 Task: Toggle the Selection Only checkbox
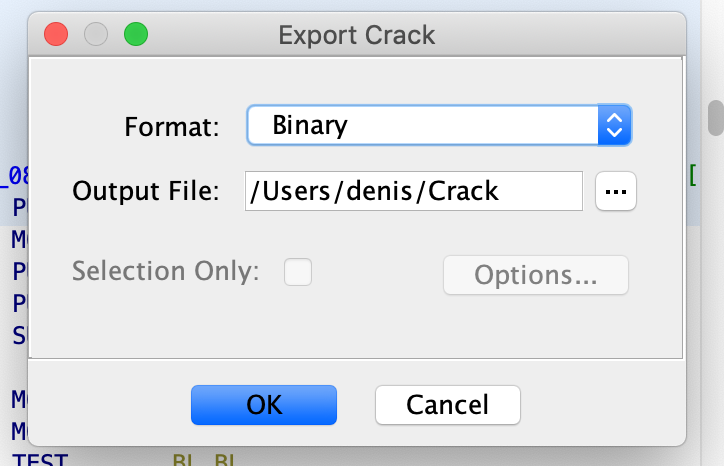(x=298, y=272)
